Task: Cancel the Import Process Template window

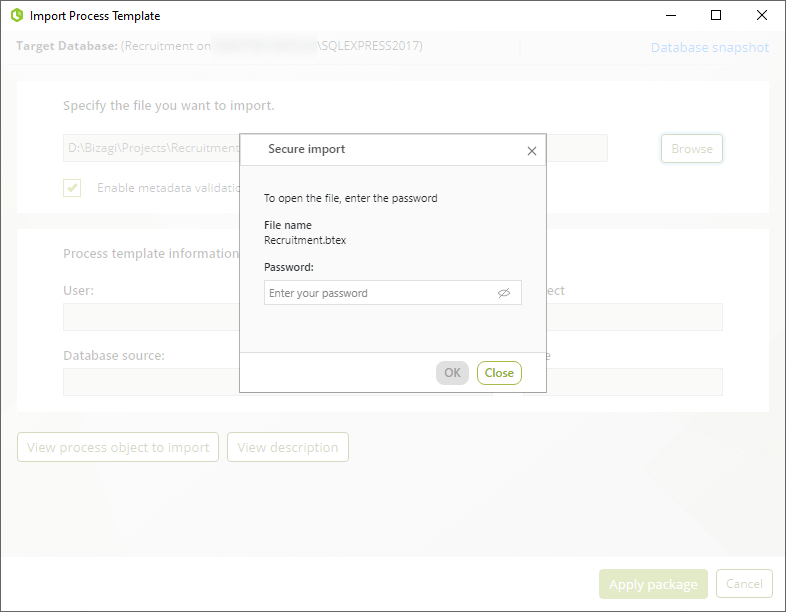Action: (x=744, y=583)
